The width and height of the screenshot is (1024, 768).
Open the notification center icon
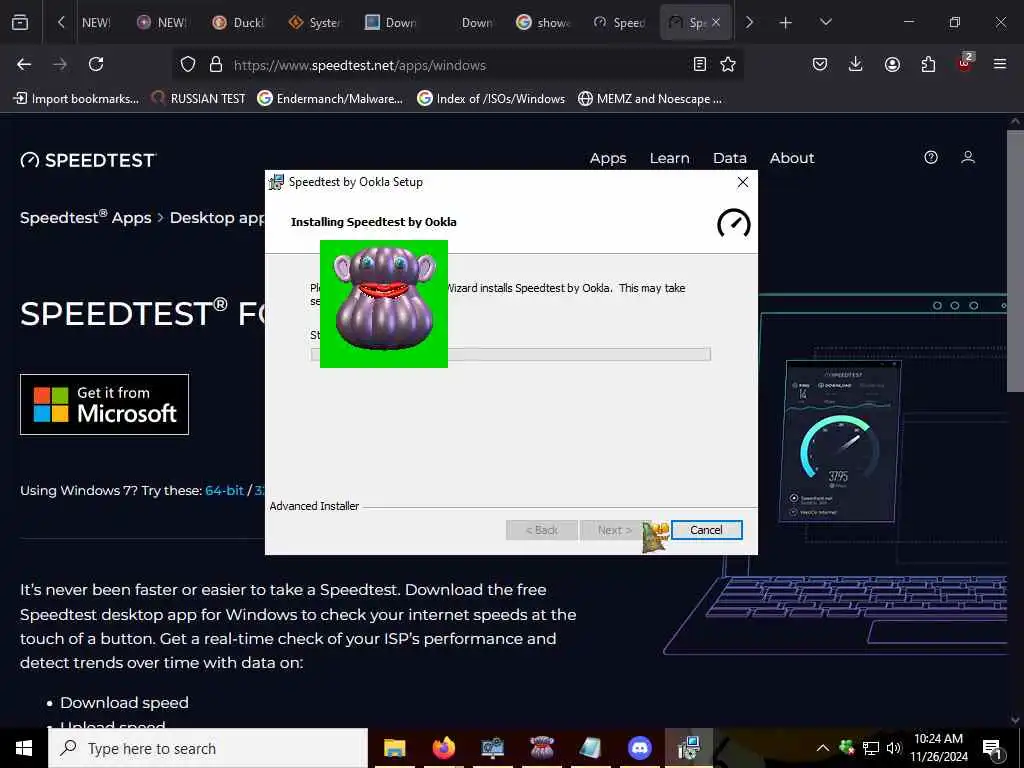click(993, 748)
